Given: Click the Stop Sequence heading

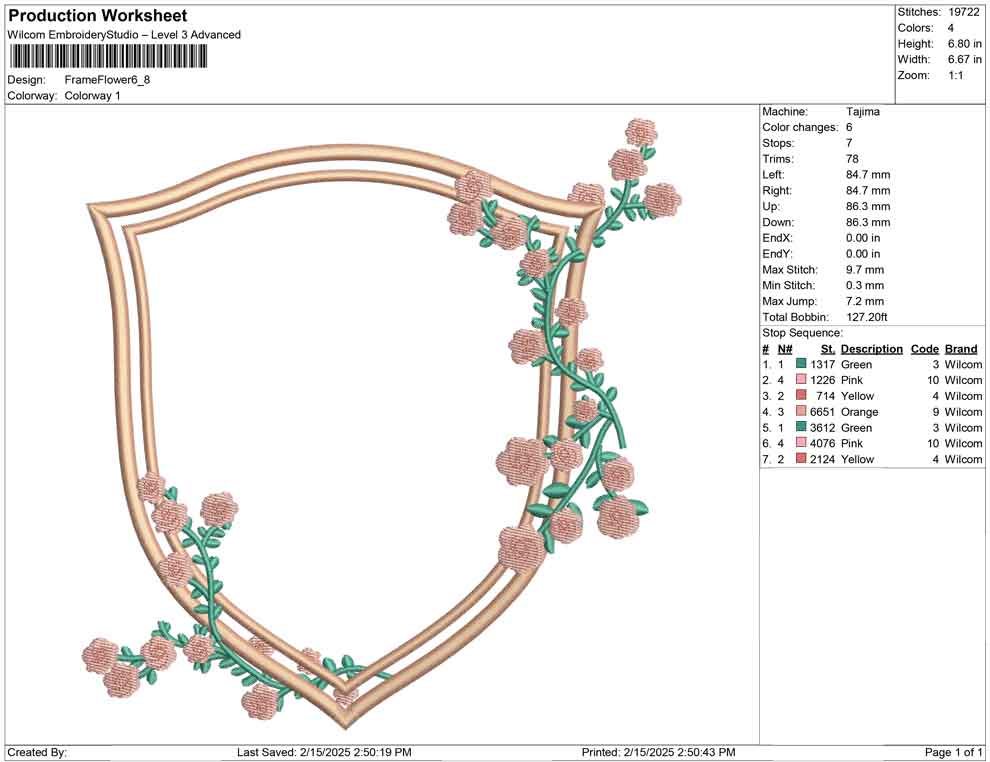Looking at the screenshot, I should 802,333.
